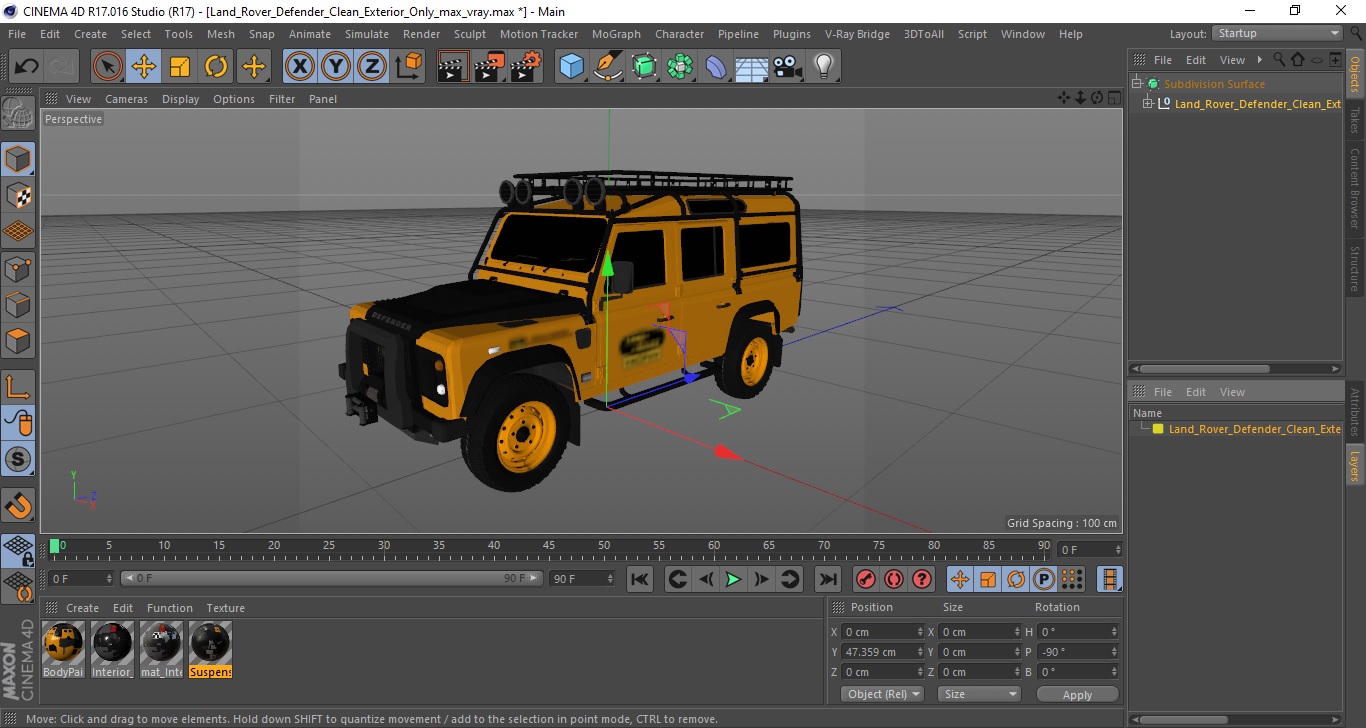Click Make Editable icon in left toolbar
The height and width of the screenshot is (728, 1366).
point(18,113)
